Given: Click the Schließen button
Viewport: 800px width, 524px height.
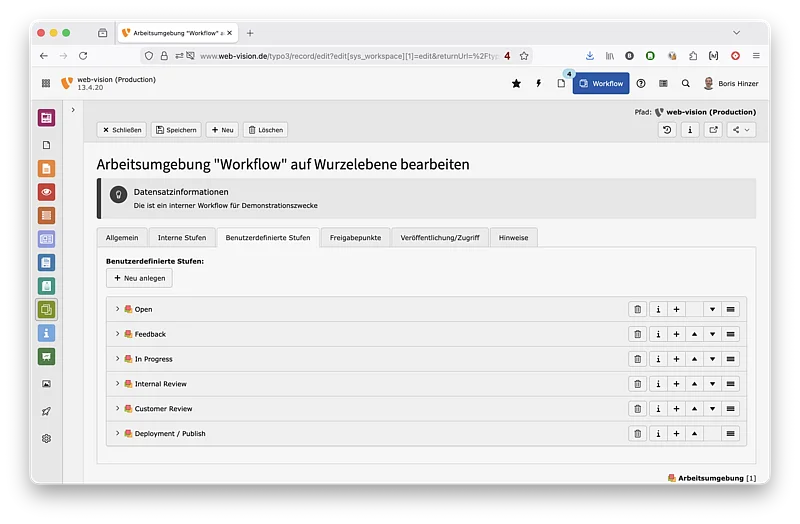Looking at the screenshot, I should (122, 130).
